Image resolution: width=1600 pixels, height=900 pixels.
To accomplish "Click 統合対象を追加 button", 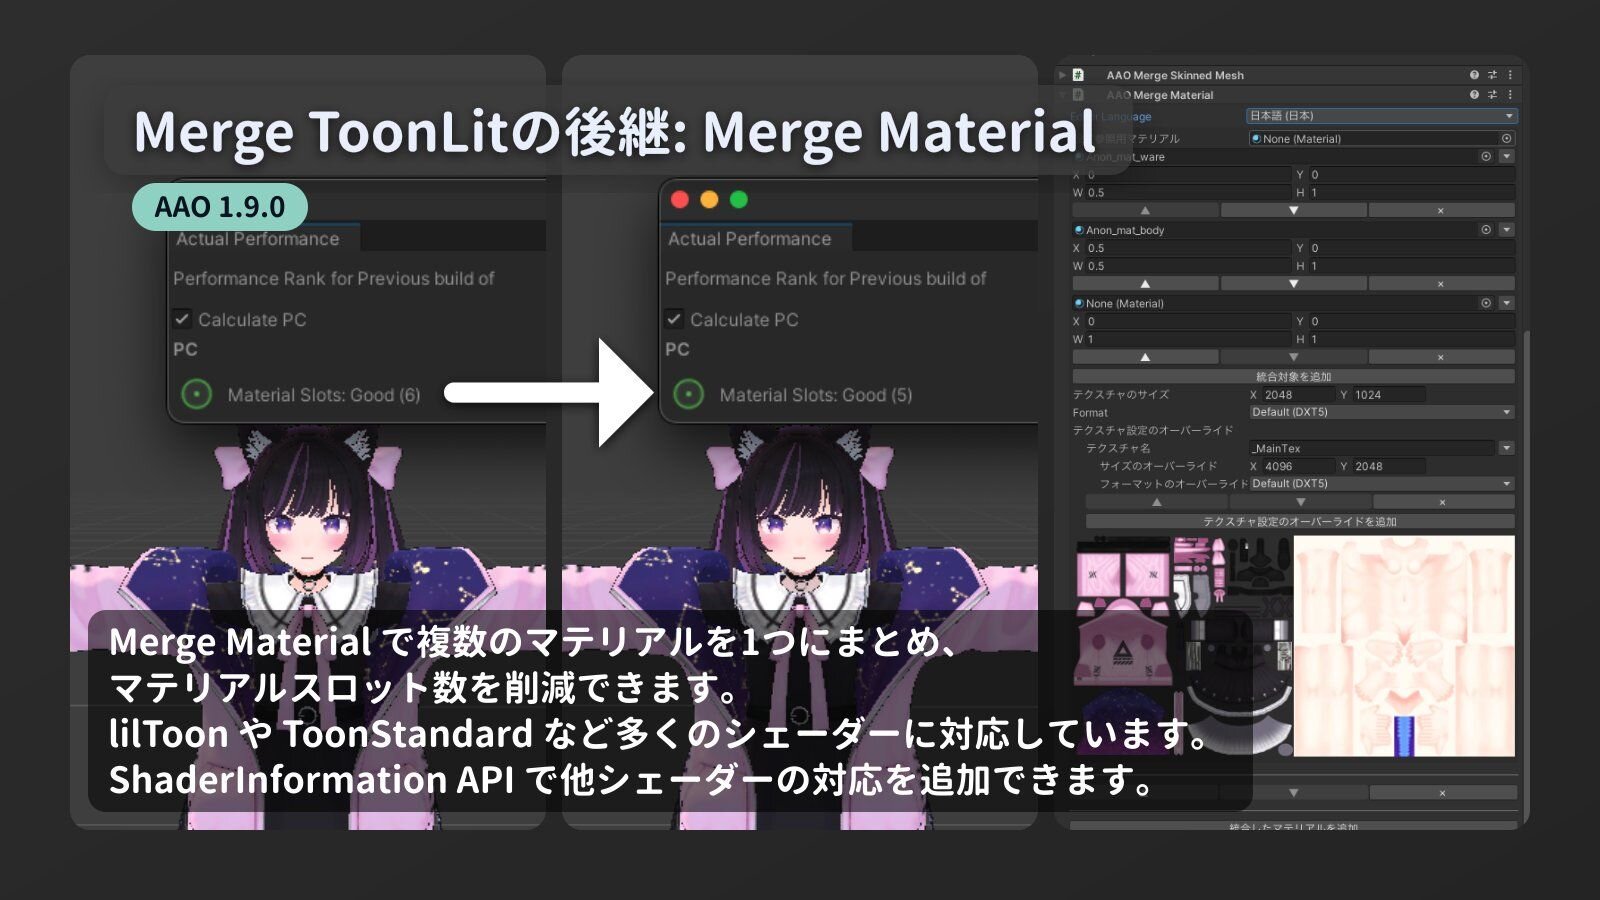I will coord(1293,377).
